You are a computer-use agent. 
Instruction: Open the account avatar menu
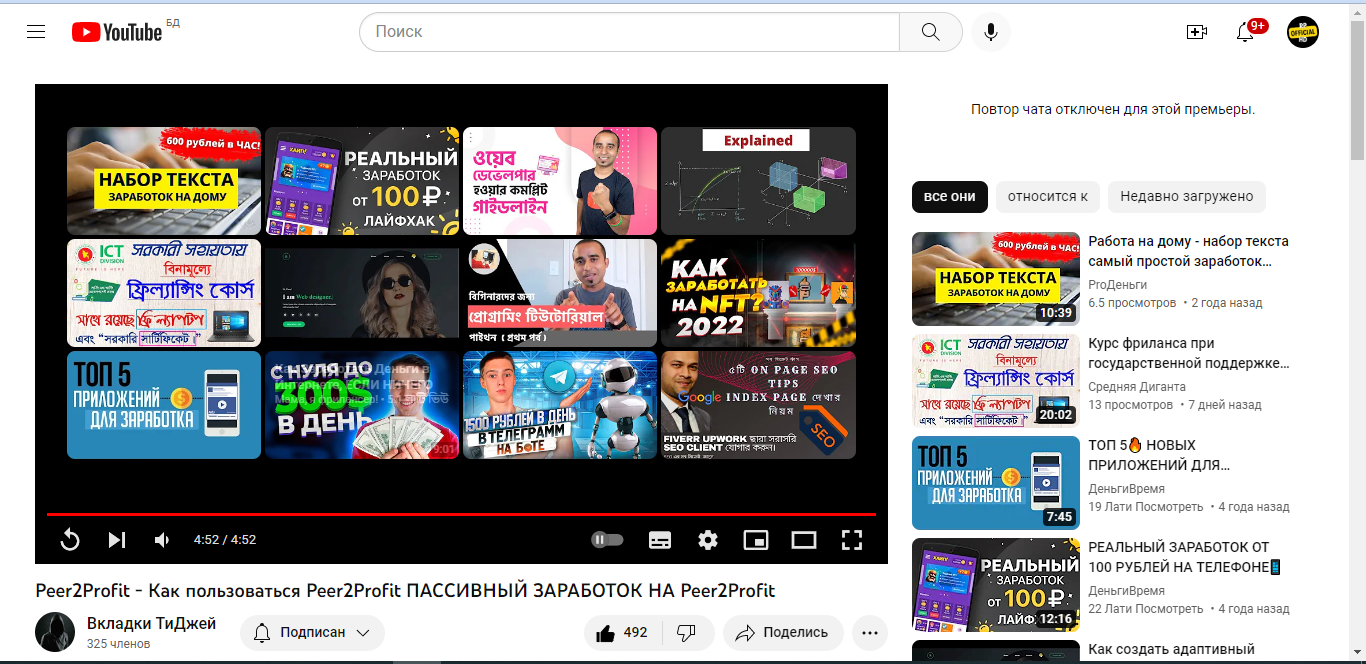point(1303,32)
